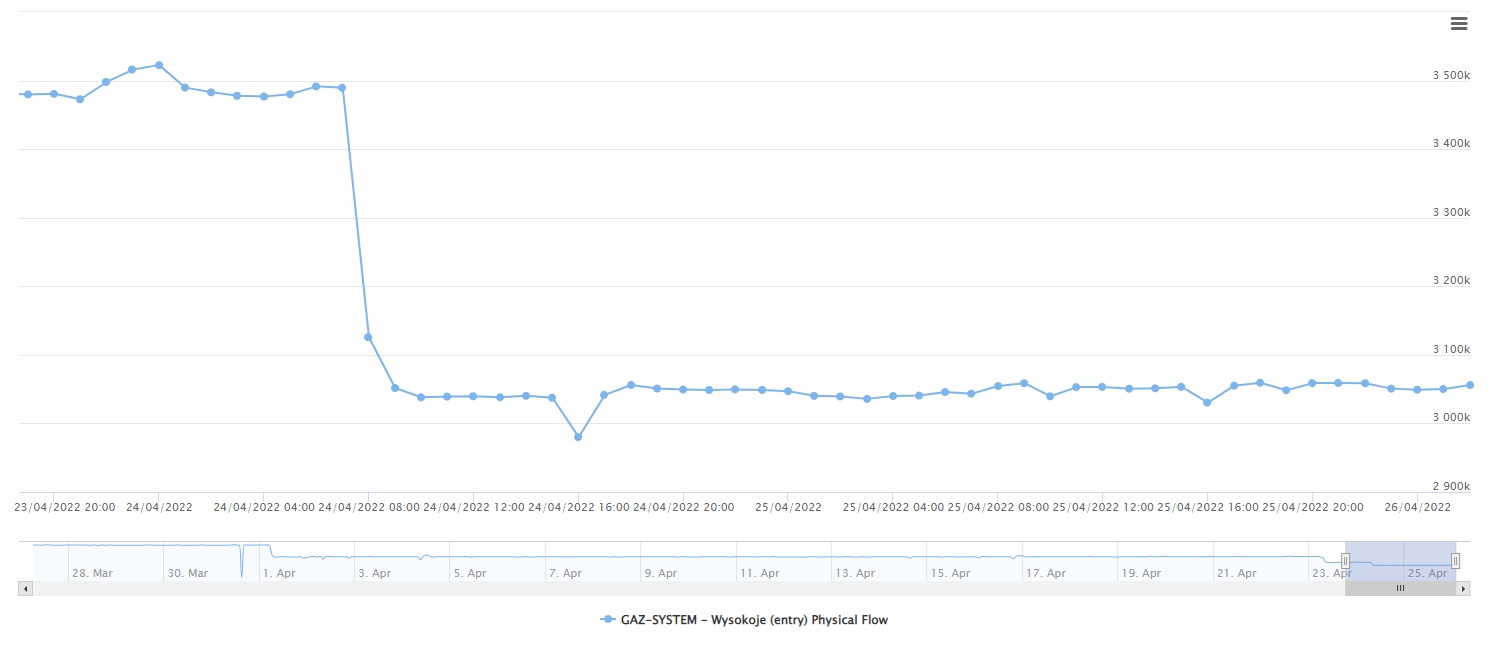Click the navigator's left range handle
Viewport: 1491px width, 652px height.
(1346, 561)
